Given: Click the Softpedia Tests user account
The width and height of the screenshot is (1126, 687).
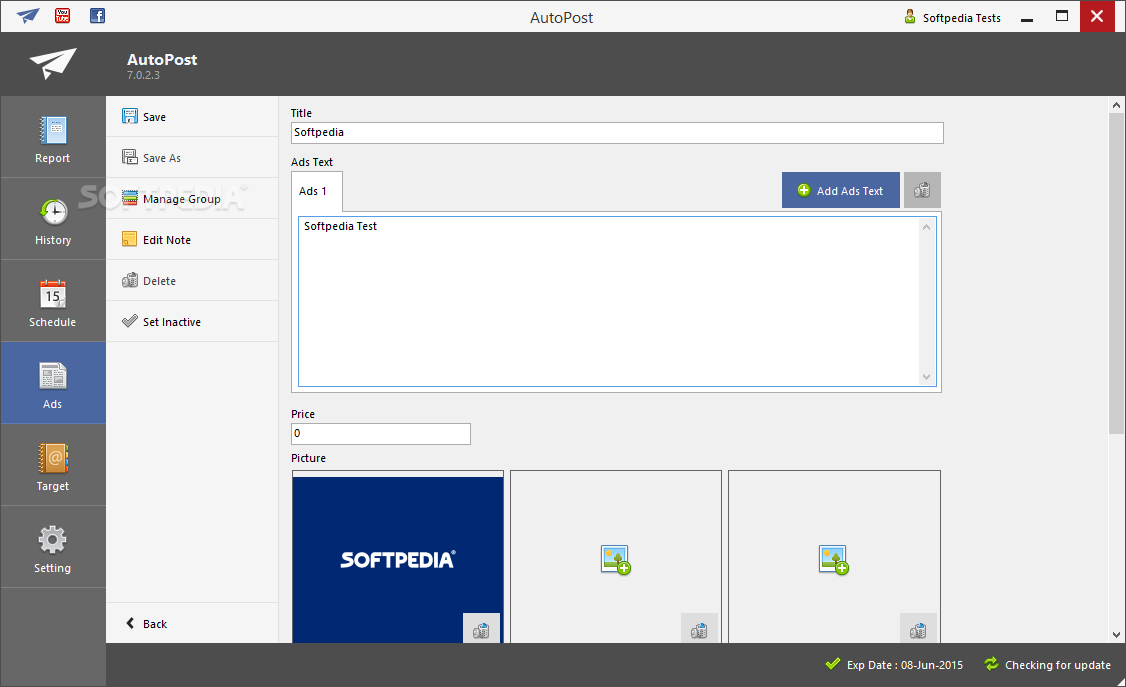Looking at the screenshot, I should click(x=952, y=17).
